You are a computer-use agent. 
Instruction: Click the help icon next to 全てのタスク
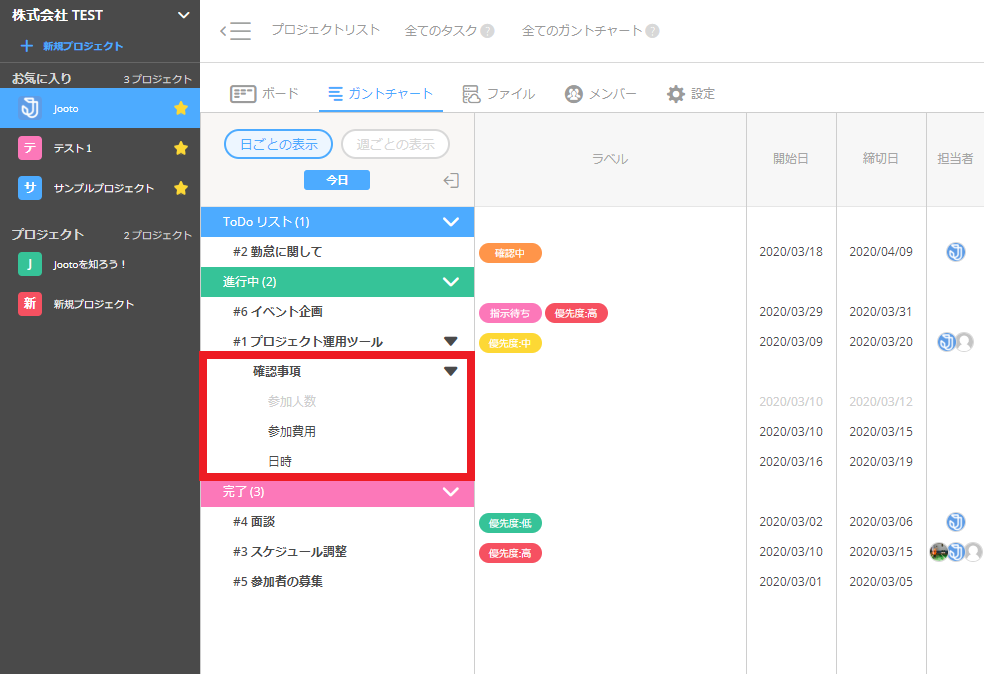pyautogui.click(x=488, y=31)
